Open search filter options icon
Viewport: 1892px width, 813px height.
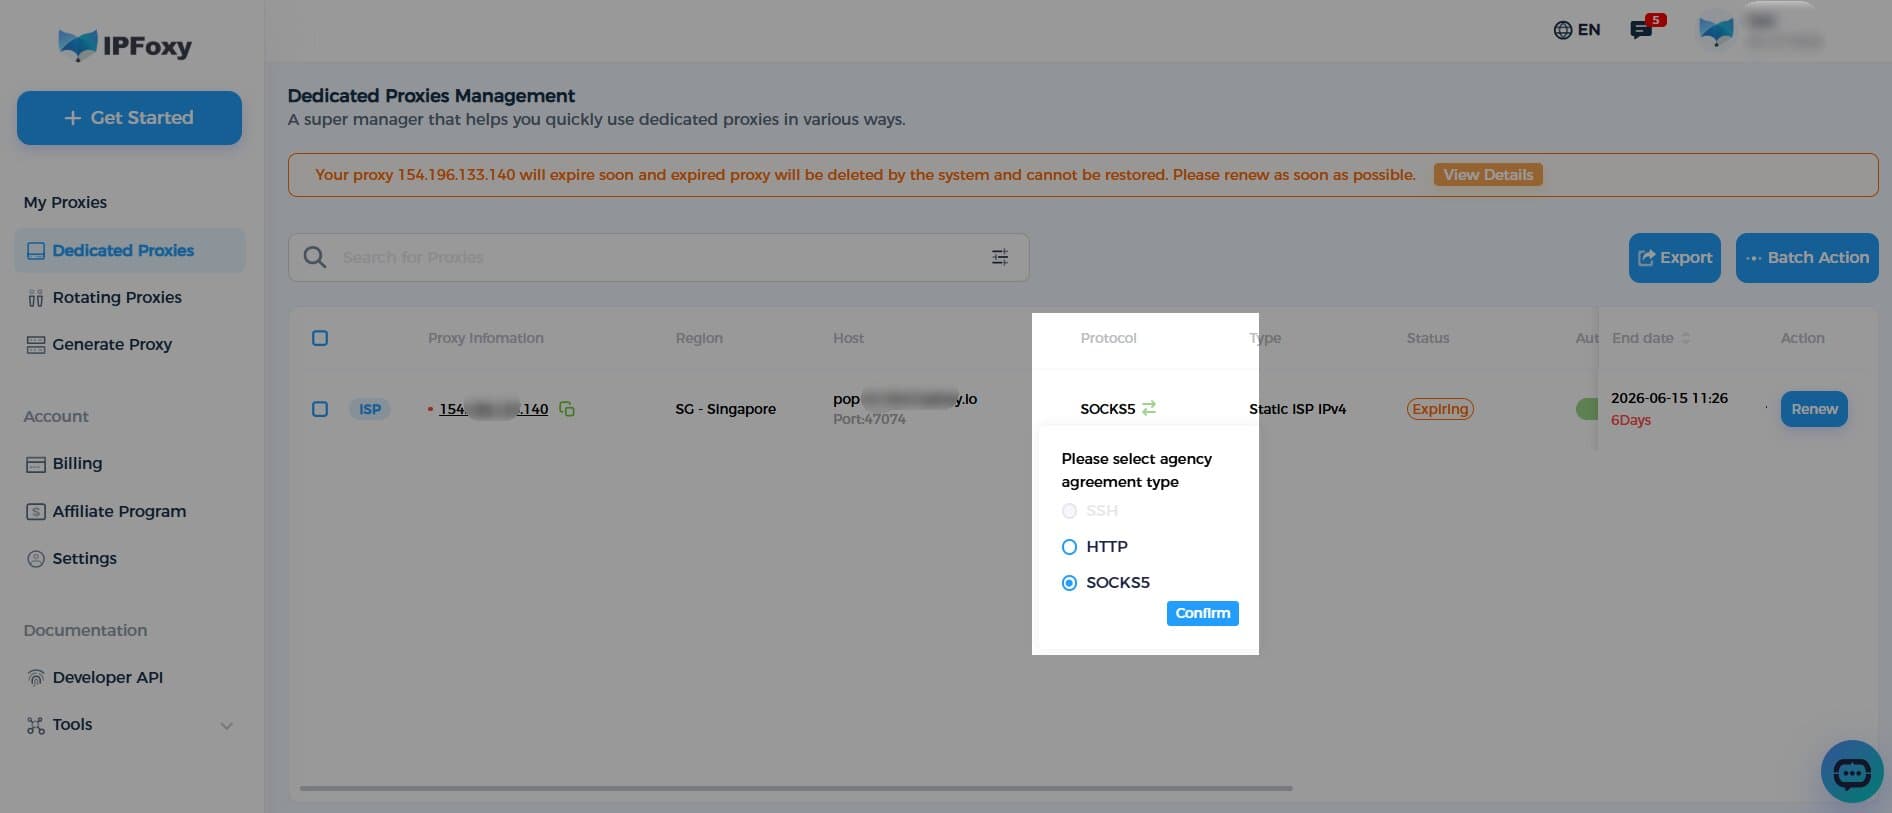[x=999, y=257]
